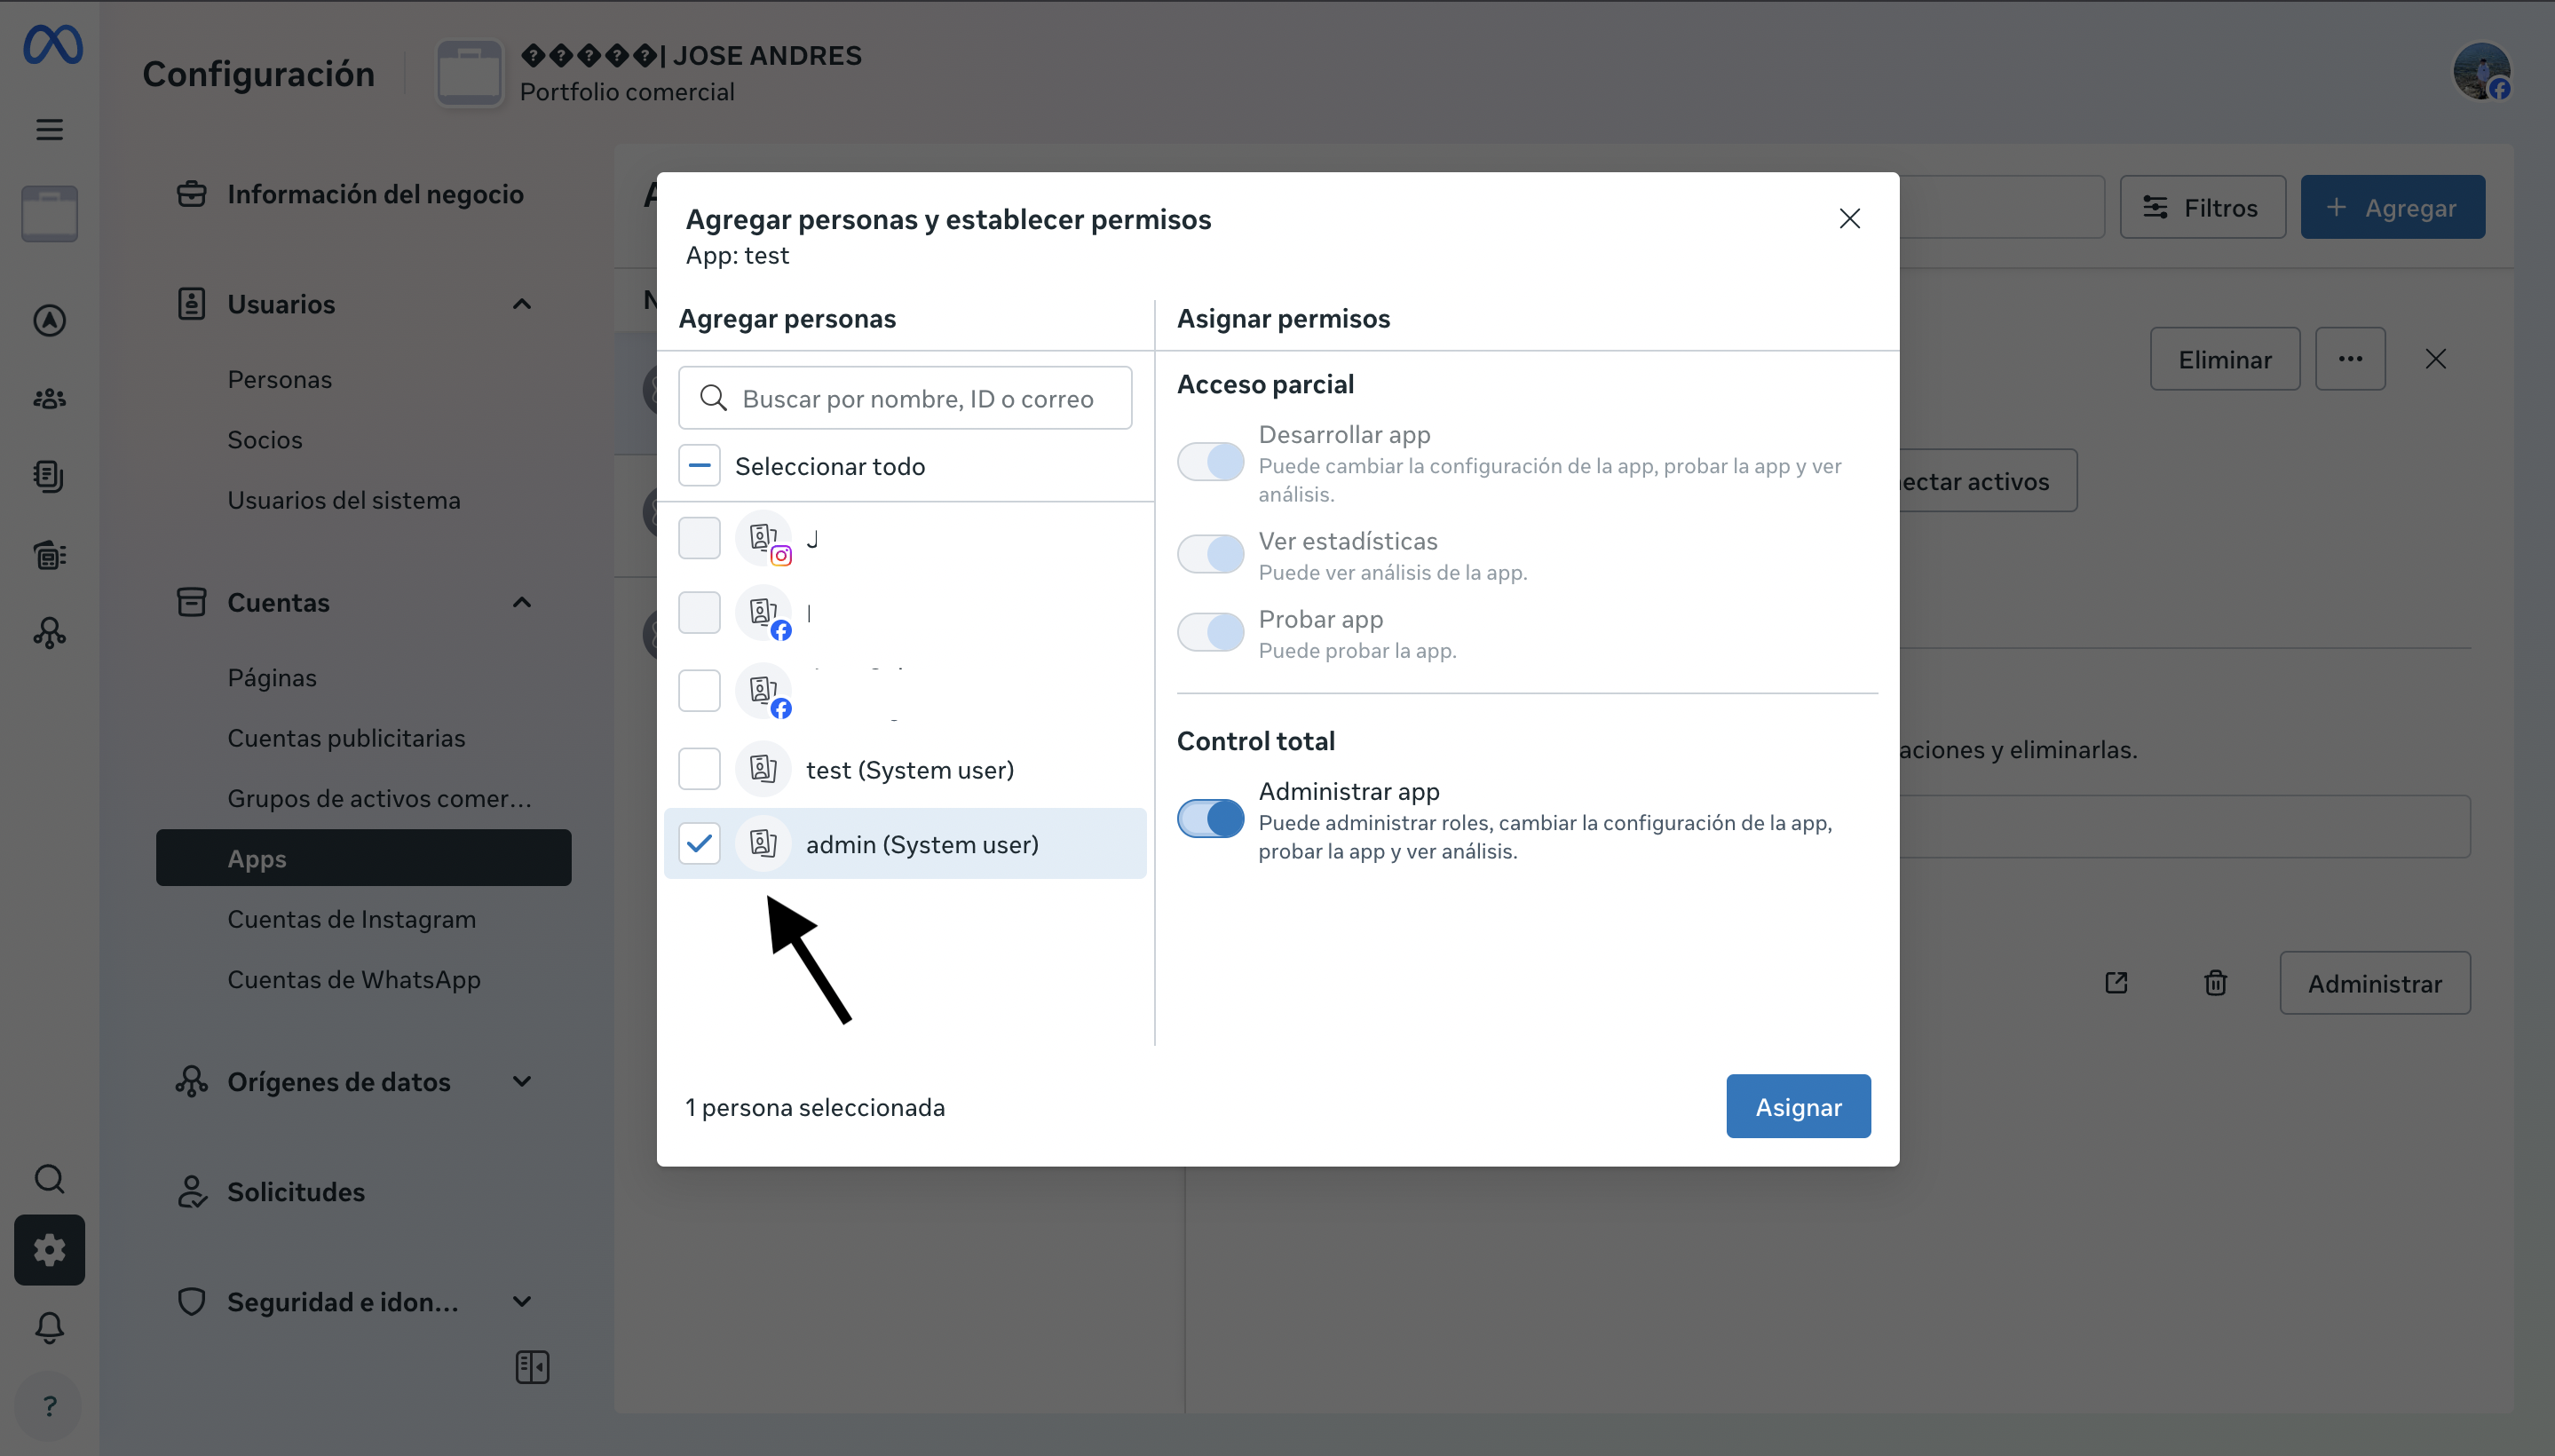Uncheck the admin (System user) checkbox
The image size is (2555, 1456).
coord(699,844)
